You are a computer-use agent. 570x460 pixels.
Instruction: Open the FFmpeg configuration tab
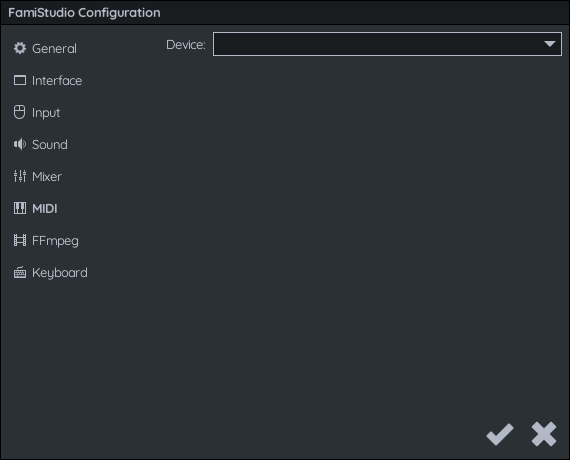click(55, 241)
